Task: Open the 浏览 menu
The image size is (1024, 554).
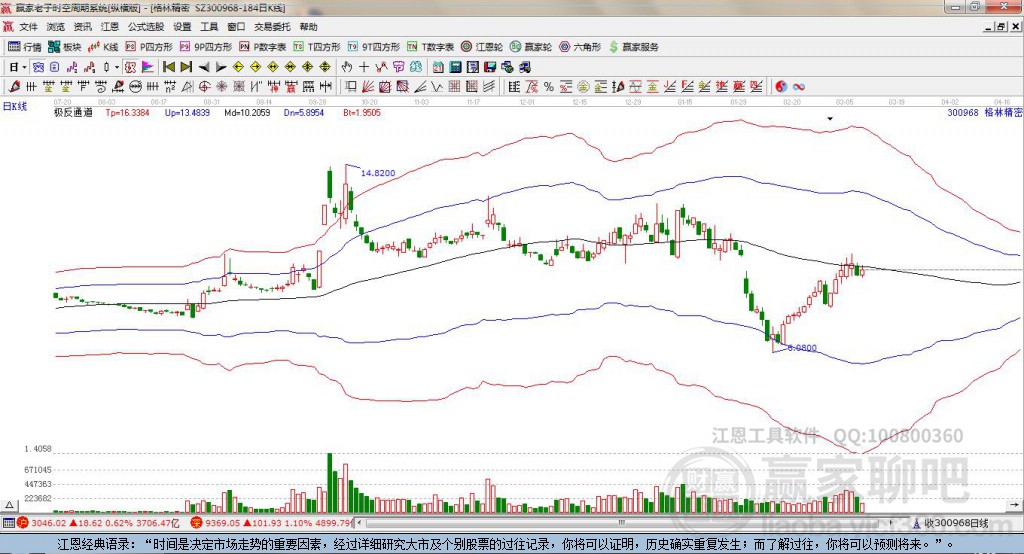Action: click(56, 27)
